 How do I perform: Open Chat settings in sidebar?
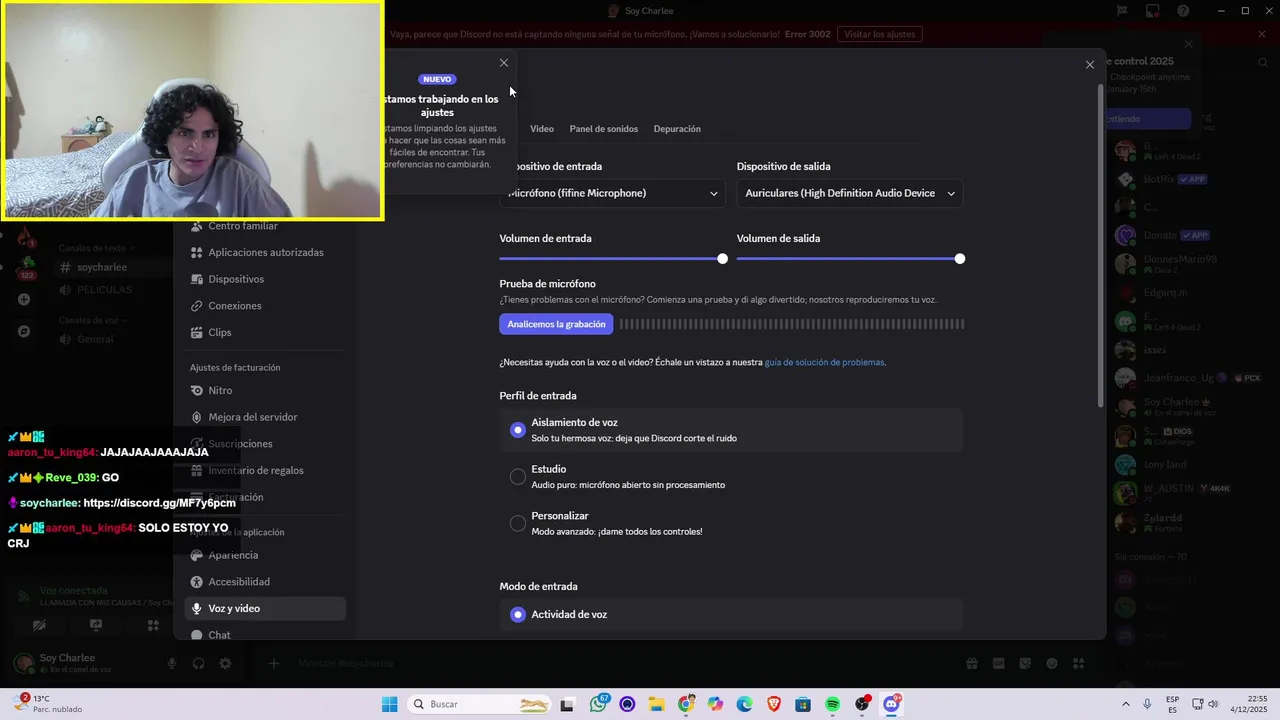point(265,635)
